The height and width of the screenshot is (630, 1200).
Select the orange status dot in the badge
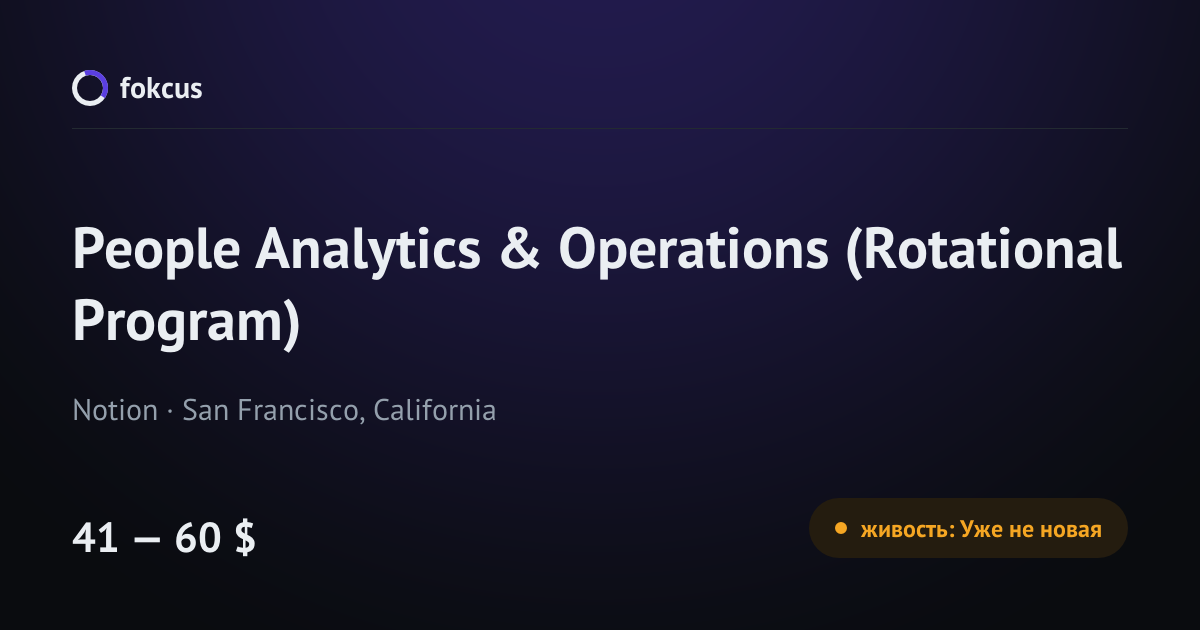coord(840,529)
